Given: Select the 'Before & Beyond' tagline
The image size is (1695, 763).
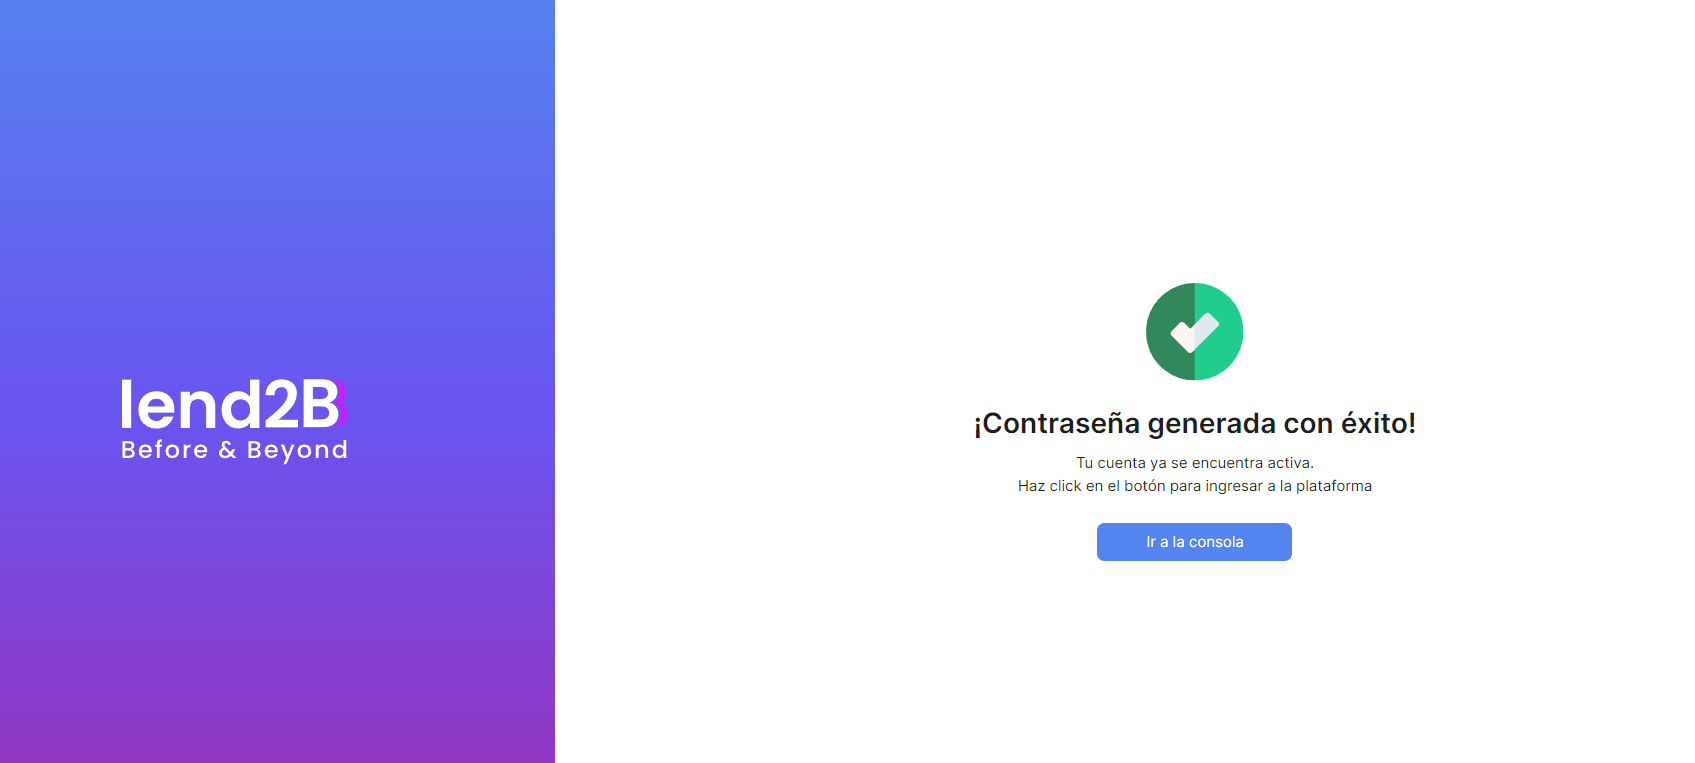Looking at the screenshot, I should click(234, 450).
